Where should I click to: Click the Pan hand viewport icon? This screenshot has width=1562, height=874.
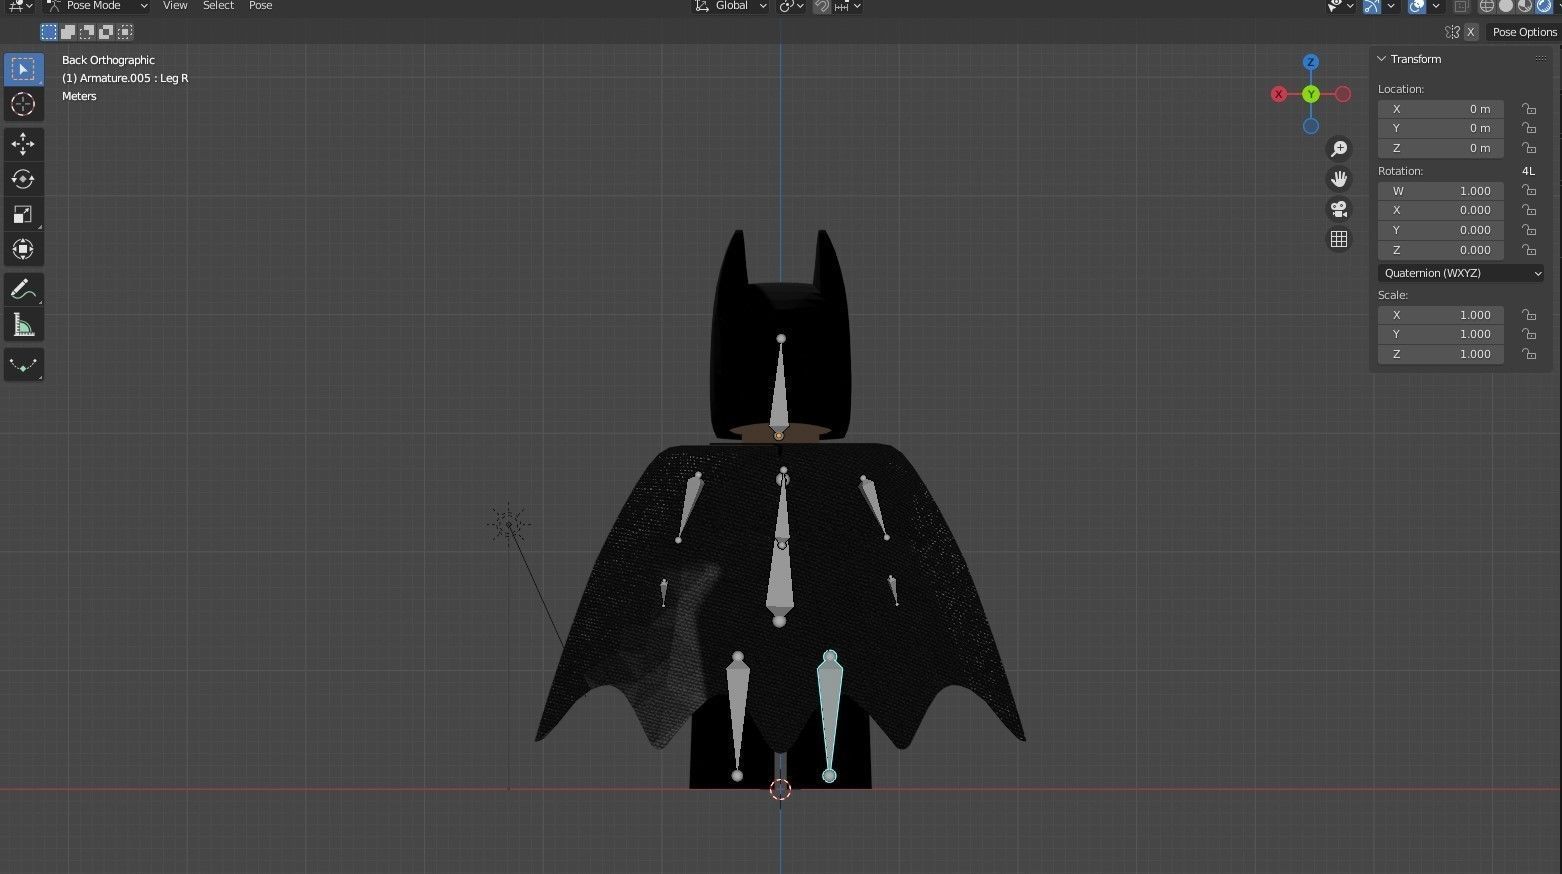(1338, 179)
